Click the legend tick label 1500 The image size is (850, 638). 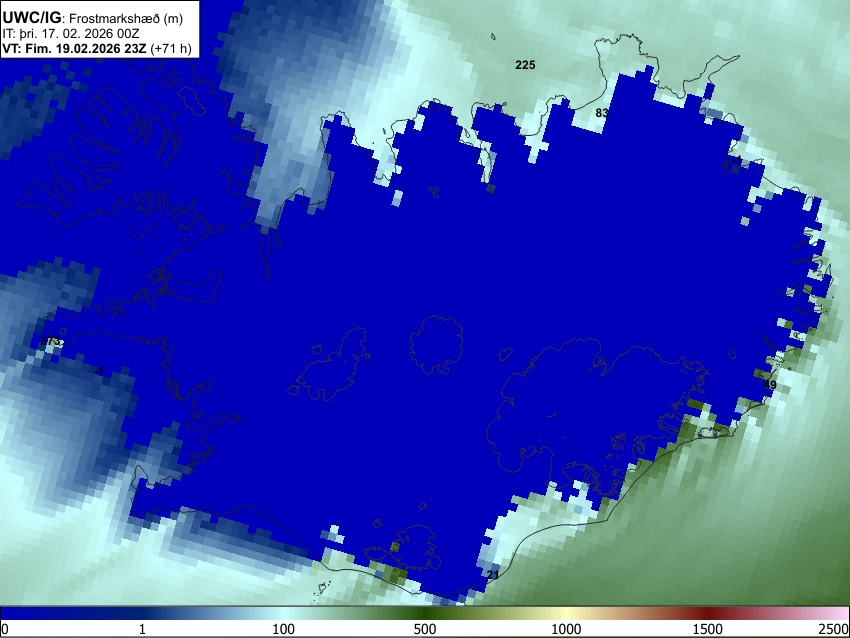click(708, 629)
